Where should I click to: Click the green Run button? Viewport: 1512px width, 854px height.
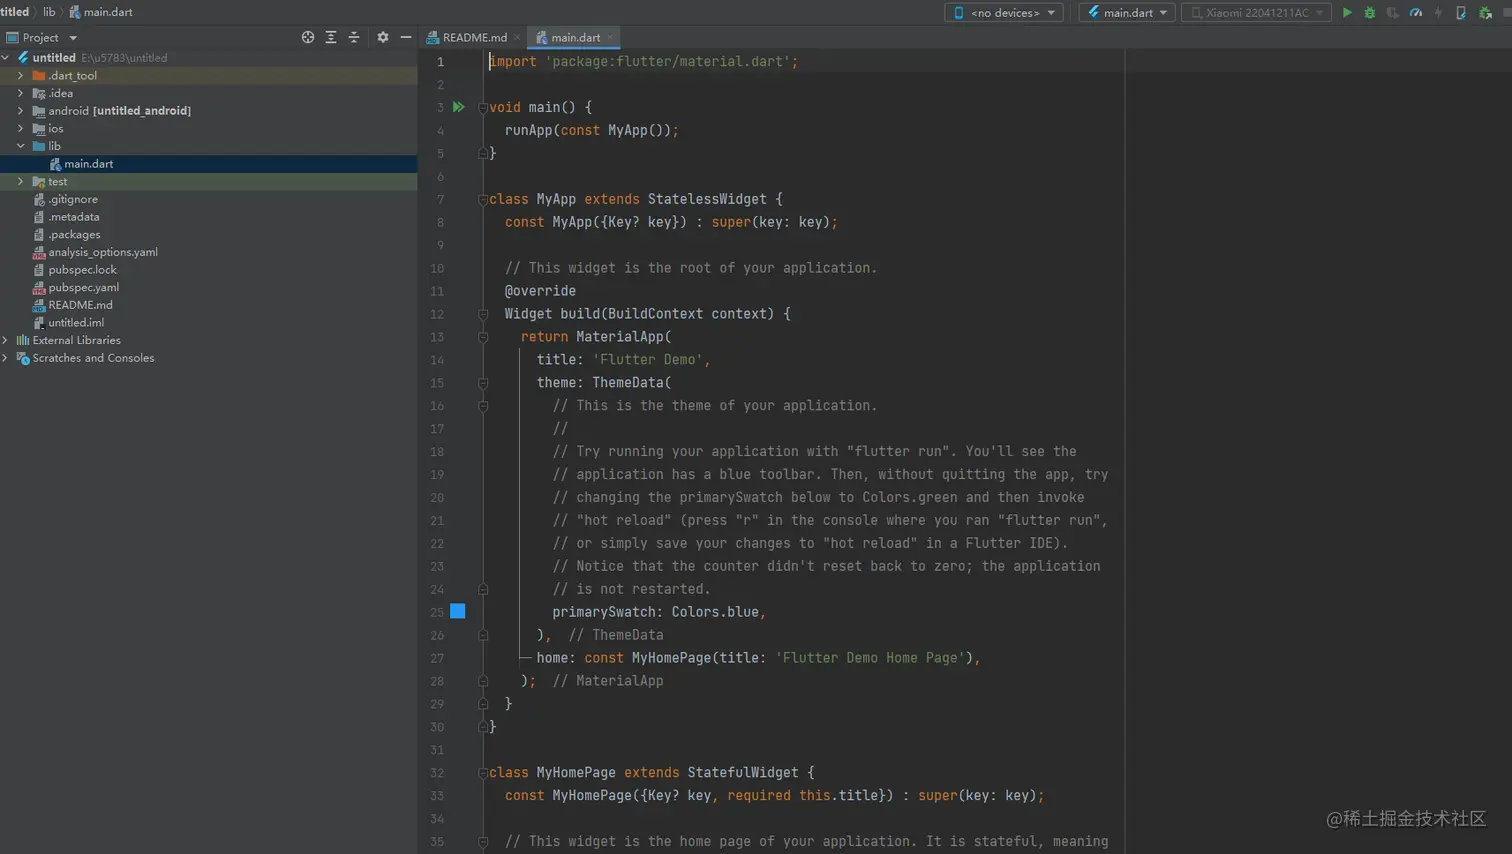click(x=1347, y=13)
